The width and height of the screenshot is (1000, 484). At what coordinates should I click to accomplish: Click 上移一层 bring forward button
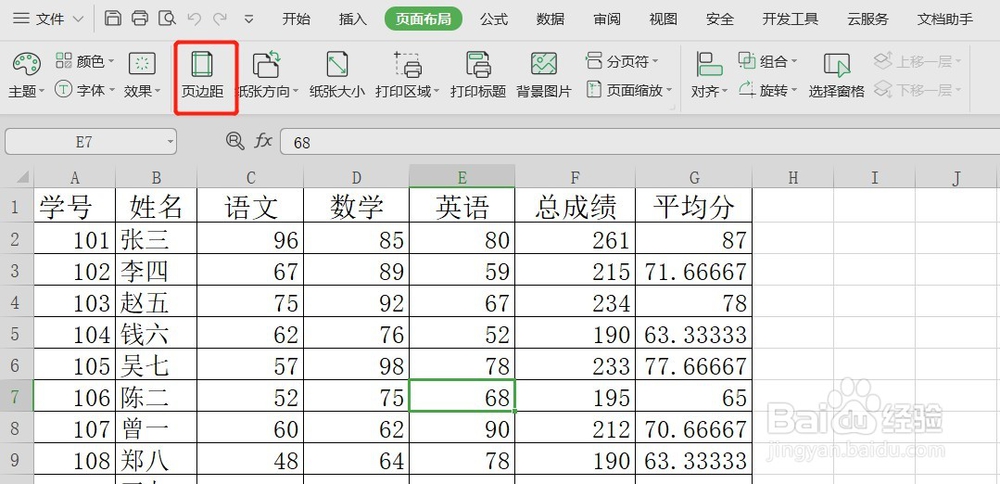coord(917,61)
